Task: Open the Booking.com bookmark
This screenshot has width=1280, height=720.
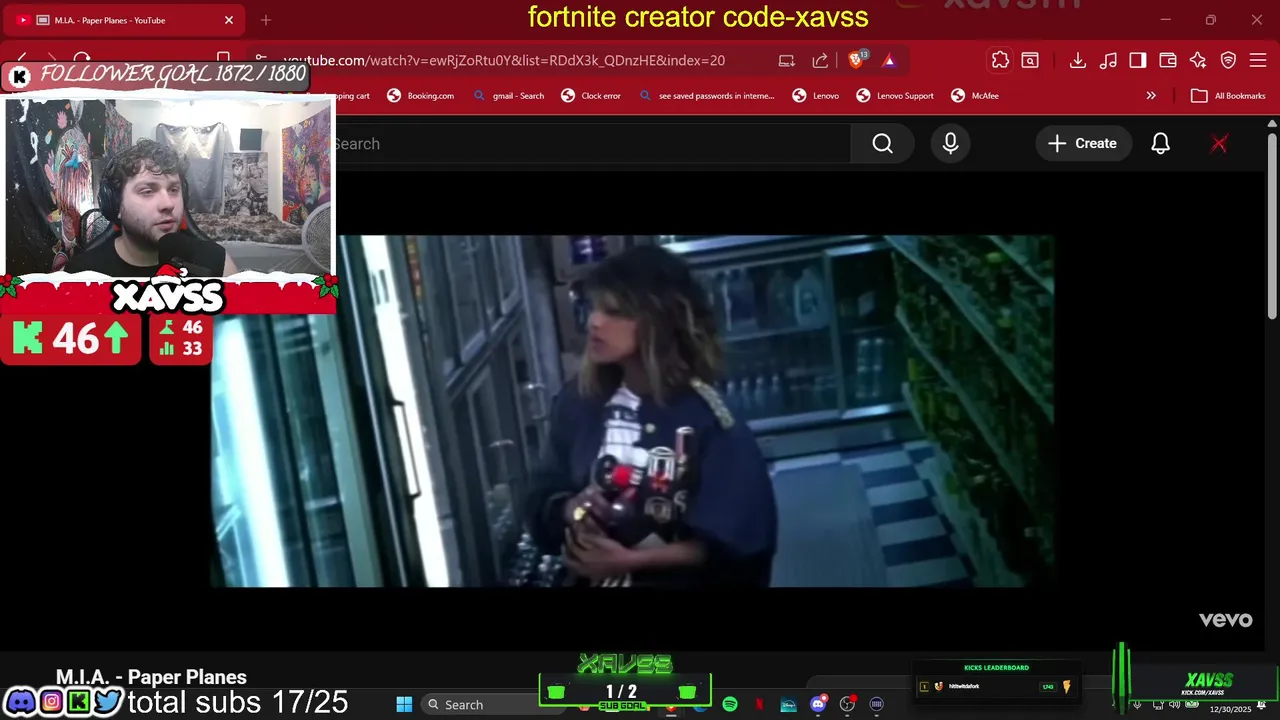Action: [420, 96]
